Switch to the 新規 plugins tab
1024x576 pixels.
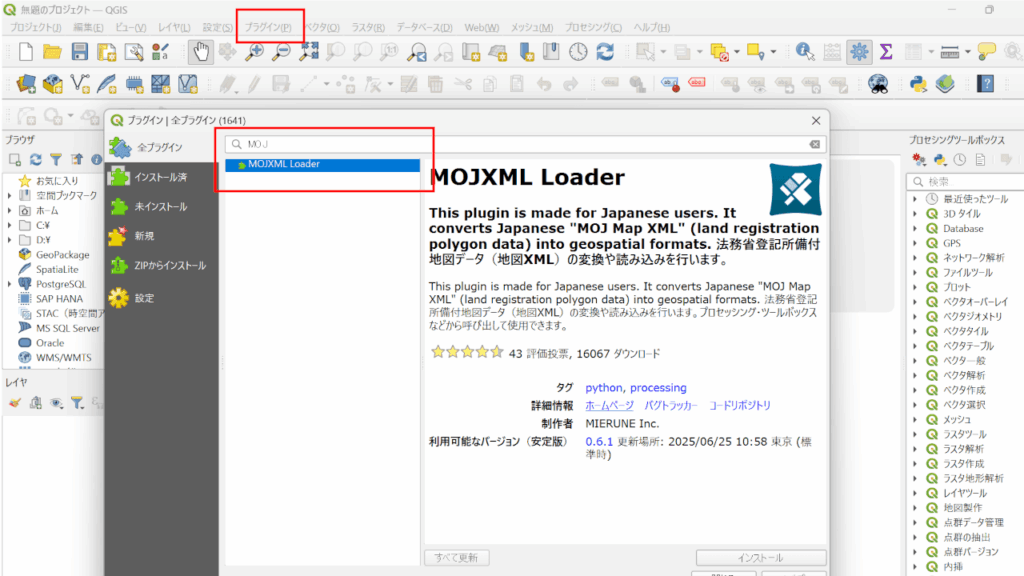[x=161, y=236]
